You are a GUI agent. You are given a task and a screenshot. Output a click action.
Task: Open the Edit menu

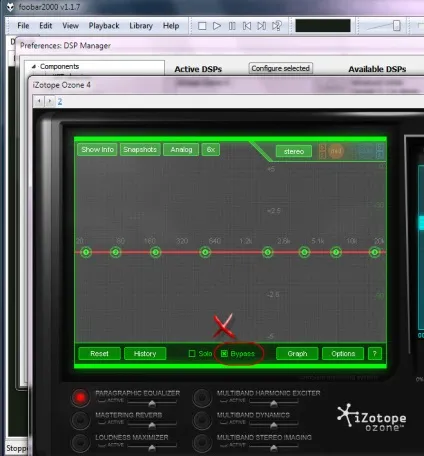pos(46,26)
